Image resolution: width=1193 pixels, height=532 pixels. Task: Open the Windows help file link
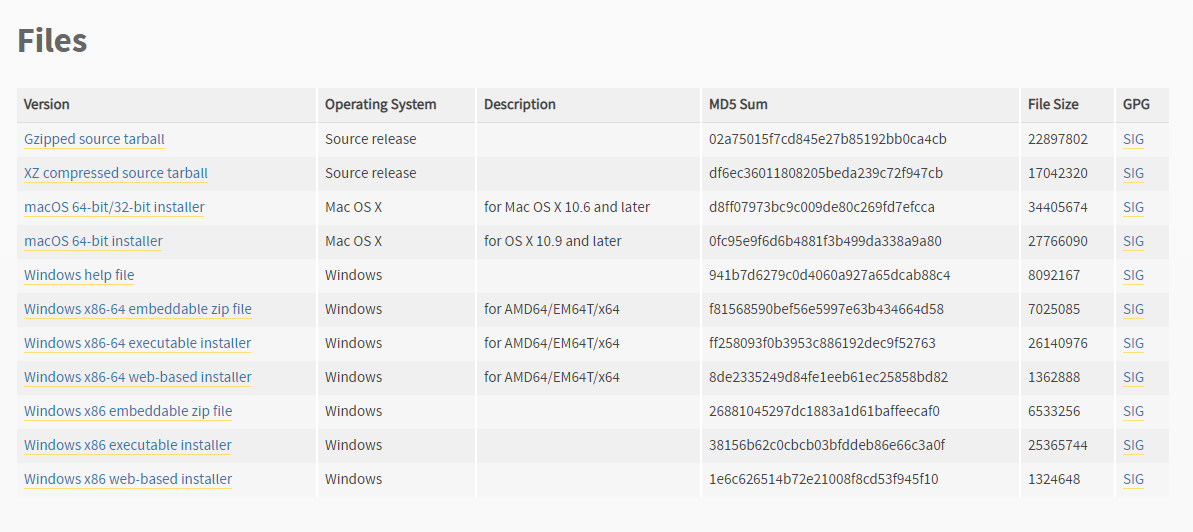tap(79, 275)
